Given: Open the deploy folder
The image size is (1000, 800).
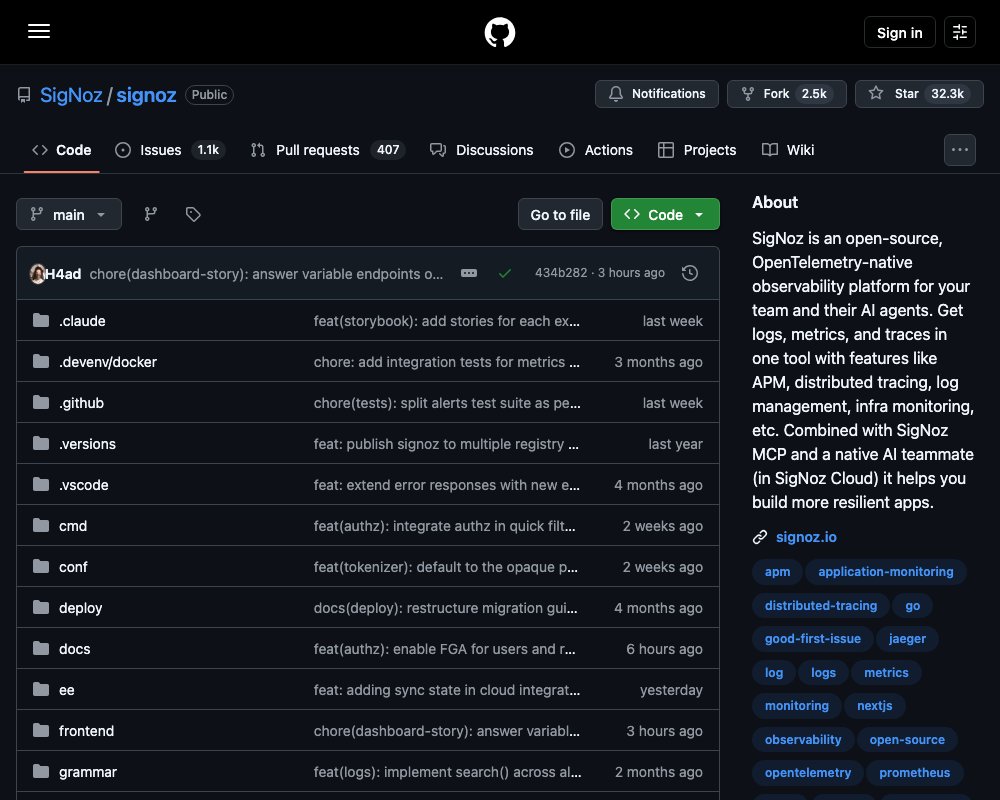Looking at the screenshot, I should [x=80, y=608].
